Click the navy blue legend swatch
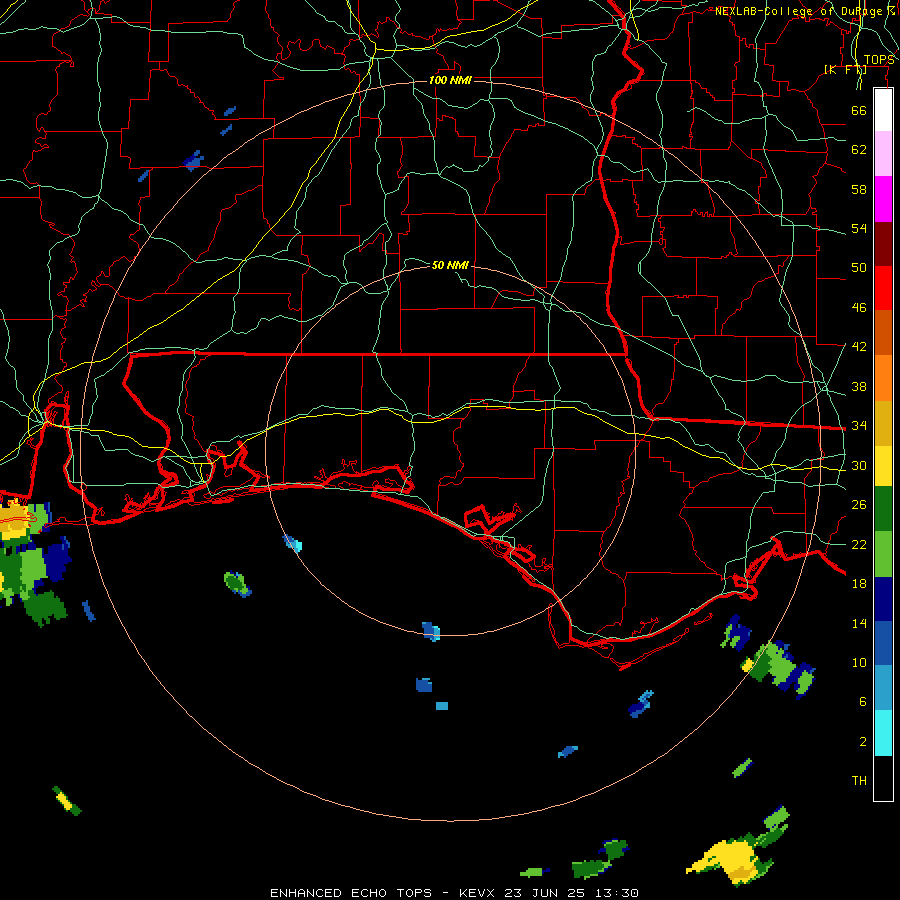Viewport: 900px width, 900px height. point(883,599)
